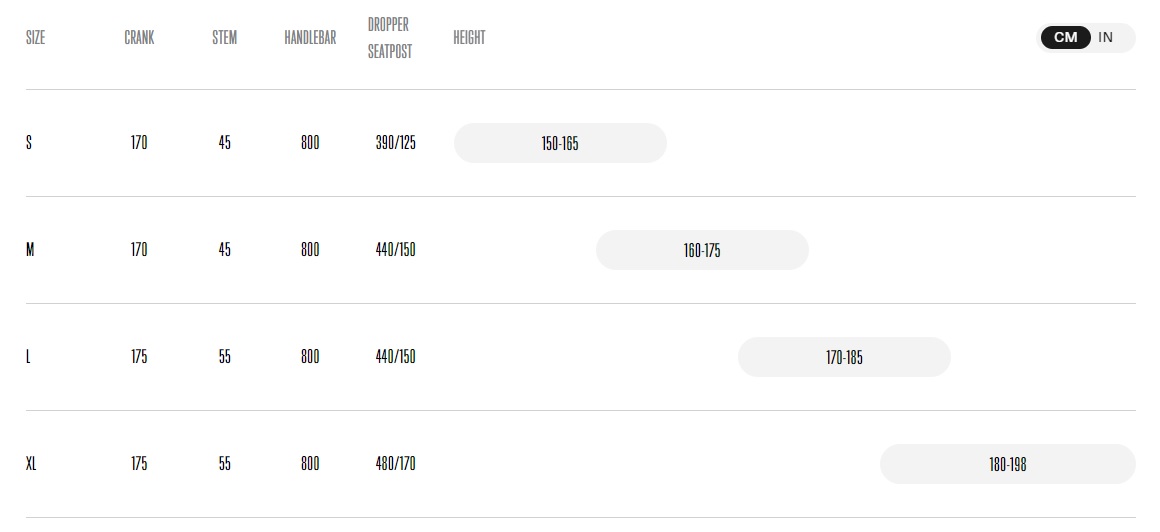Click the 390/125 dropper seatpost value

tap(396, 143)
